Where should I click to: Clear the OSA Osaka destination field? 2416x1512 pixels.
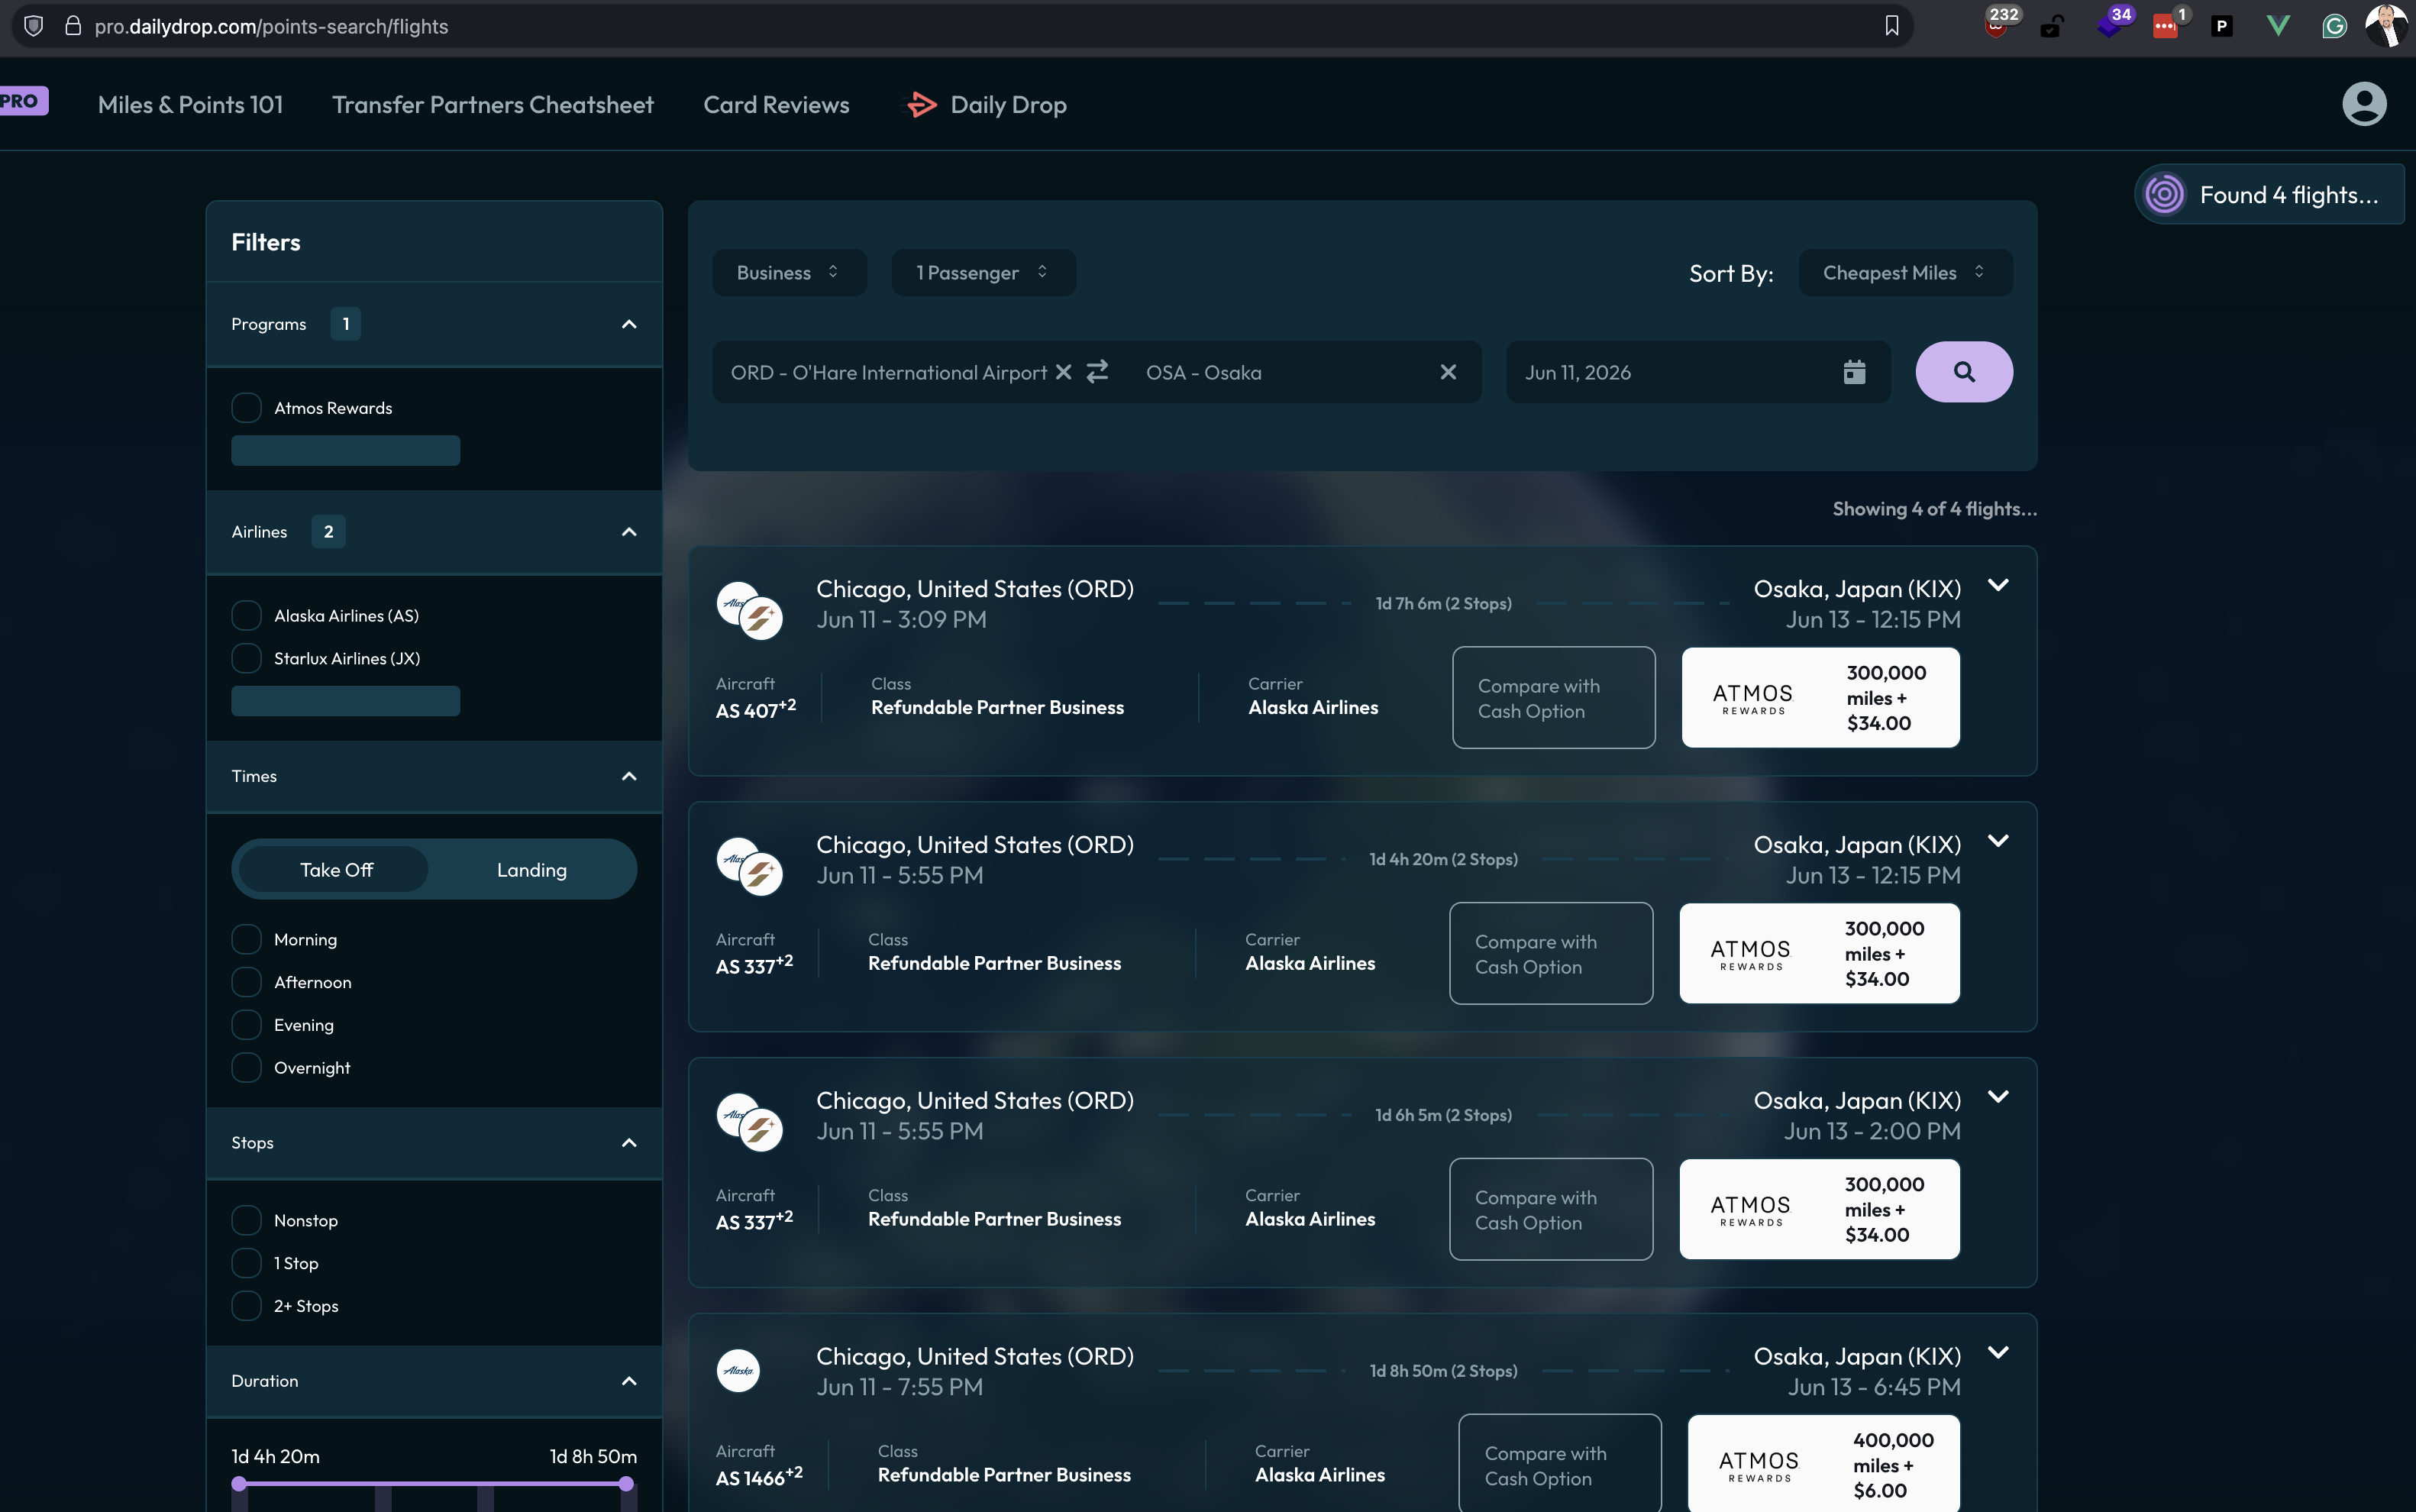click(1447, 372)
